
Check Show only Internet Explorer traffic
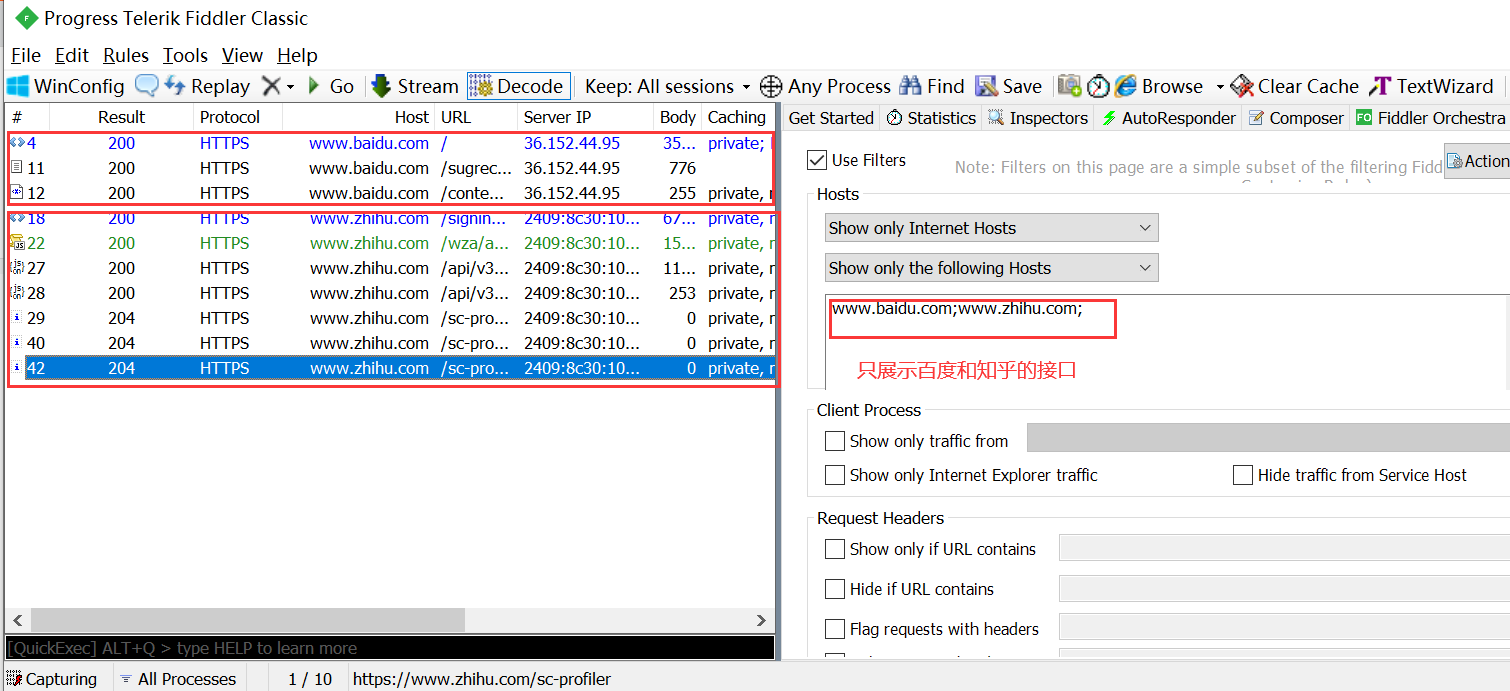tap(835, 475)
